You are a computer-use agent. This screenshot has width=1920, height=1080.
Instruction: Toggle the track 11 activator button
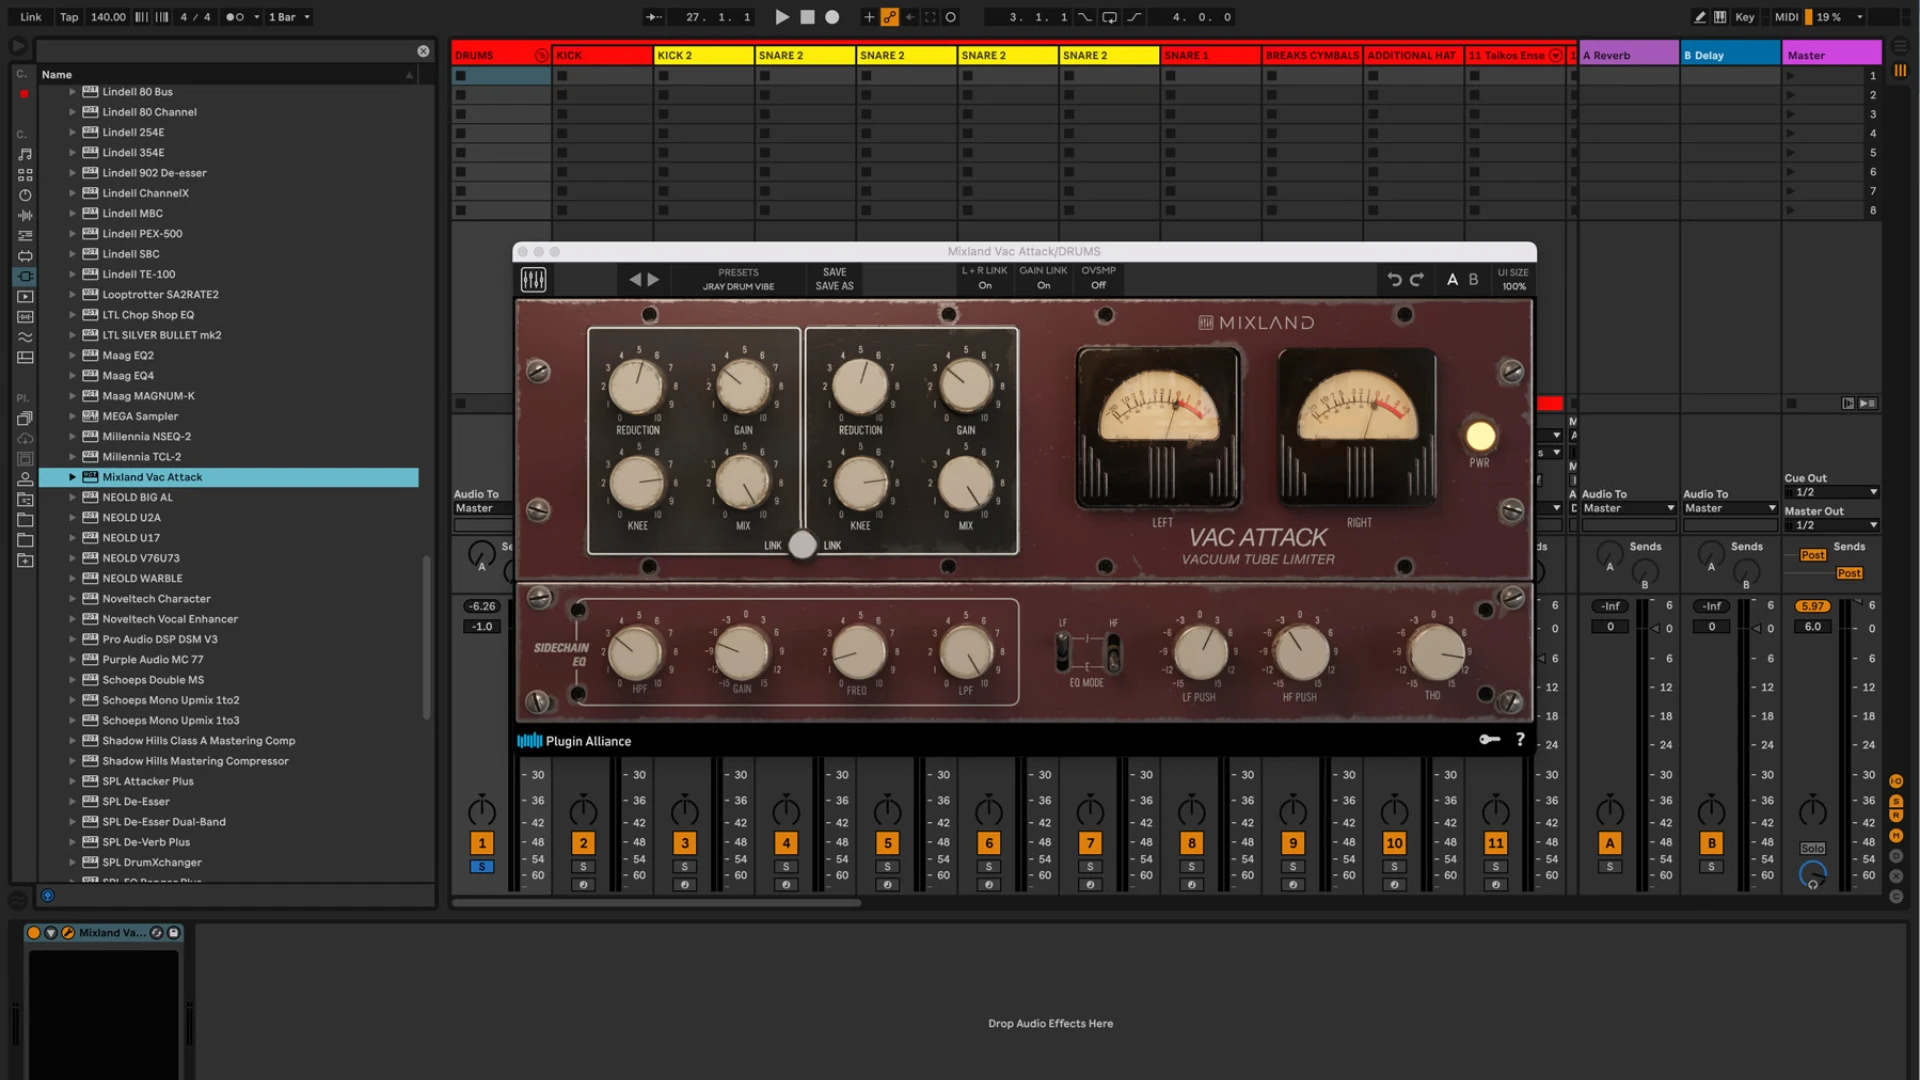1495,843
